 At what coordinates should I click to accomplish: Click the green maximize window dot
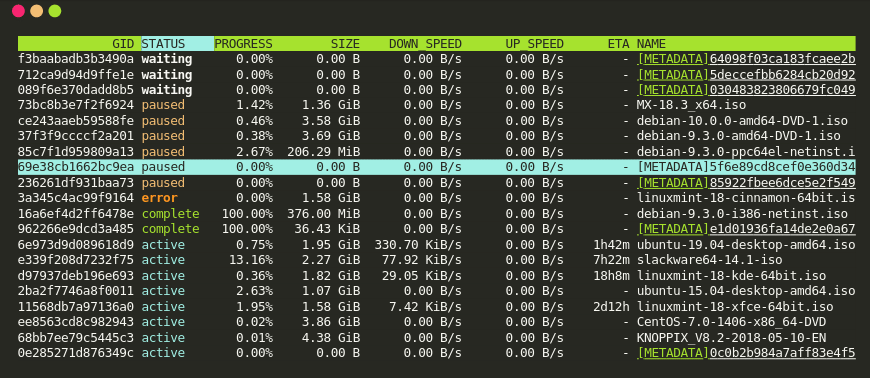tap(55, 11)
